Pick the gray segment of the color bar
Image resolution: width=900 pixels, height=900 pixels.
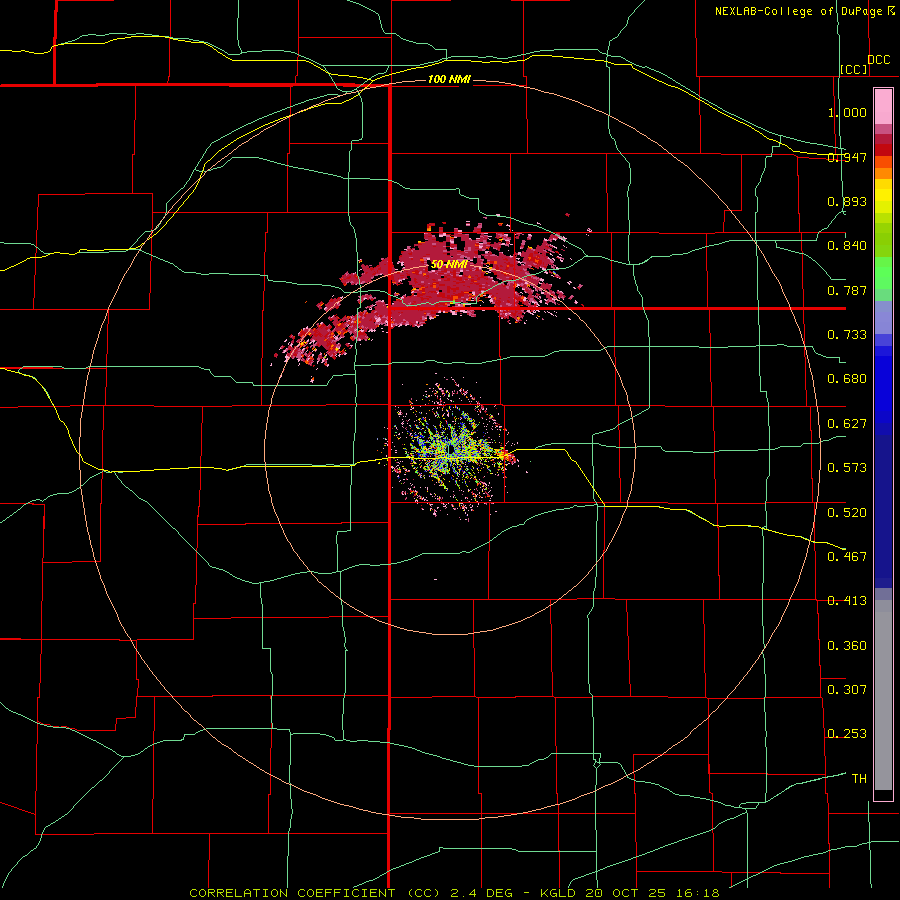pos(883,700)
